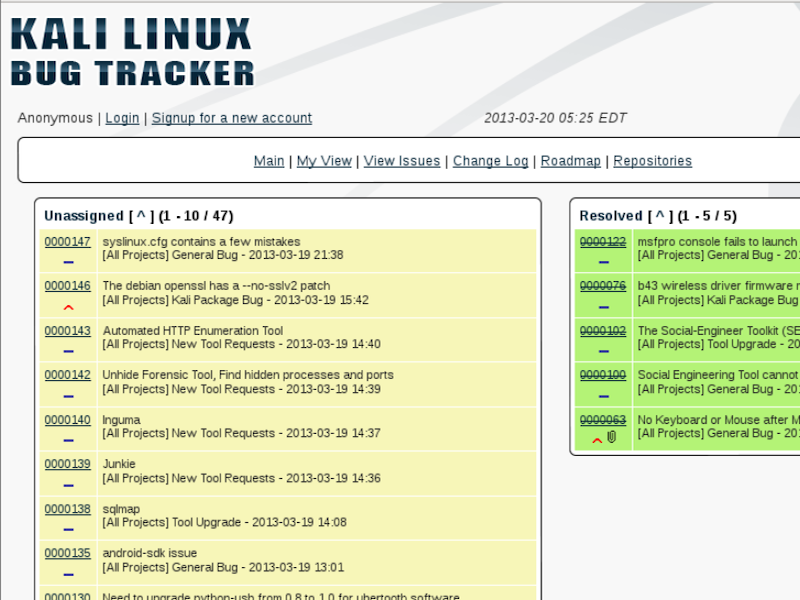Click Signup for a new account
Viewport: 800px width, 600px height.
tap(231, 118)
